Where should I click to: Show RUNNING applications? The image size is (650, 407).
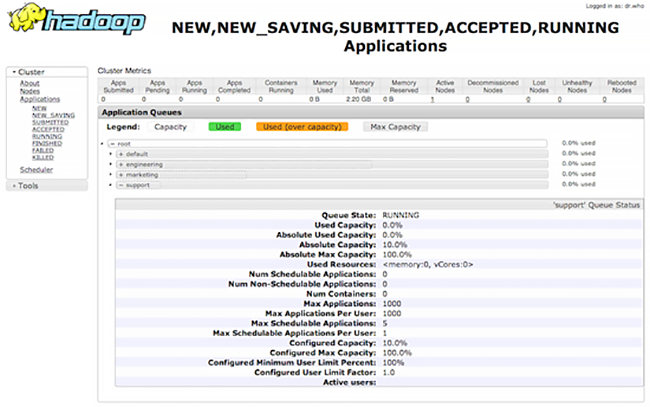point(46,136)
